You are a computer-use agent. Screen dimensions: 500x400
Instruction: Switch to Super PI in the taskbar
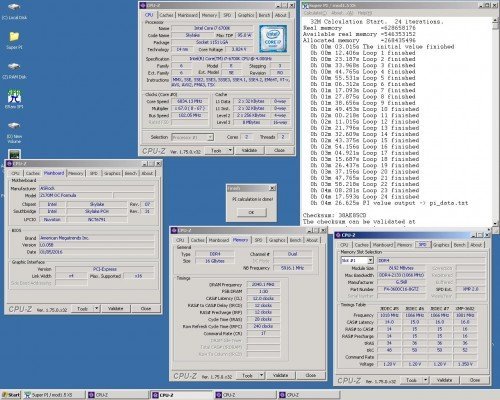(x=53, y=395)
